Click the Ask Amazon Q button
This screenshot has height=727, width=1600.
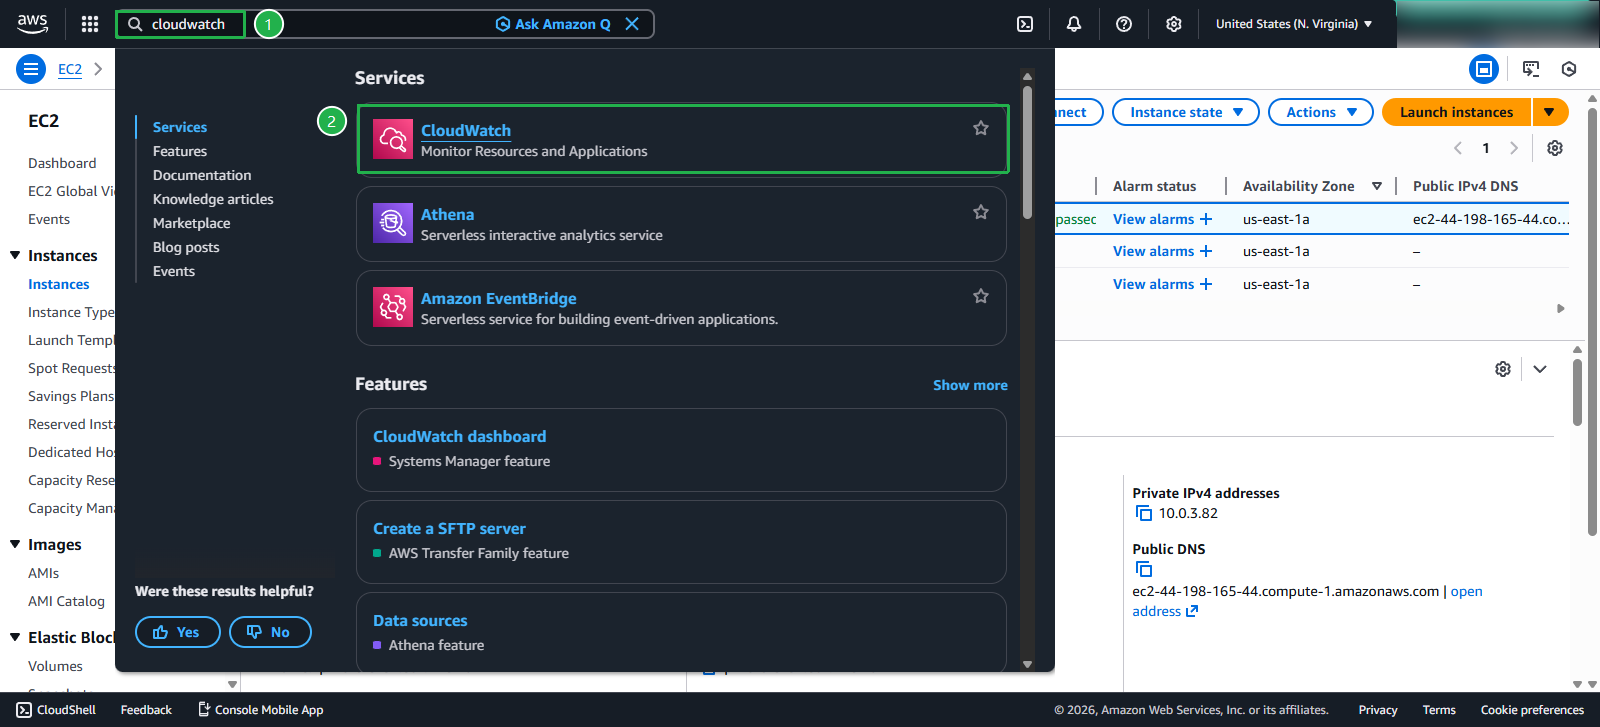553,24
